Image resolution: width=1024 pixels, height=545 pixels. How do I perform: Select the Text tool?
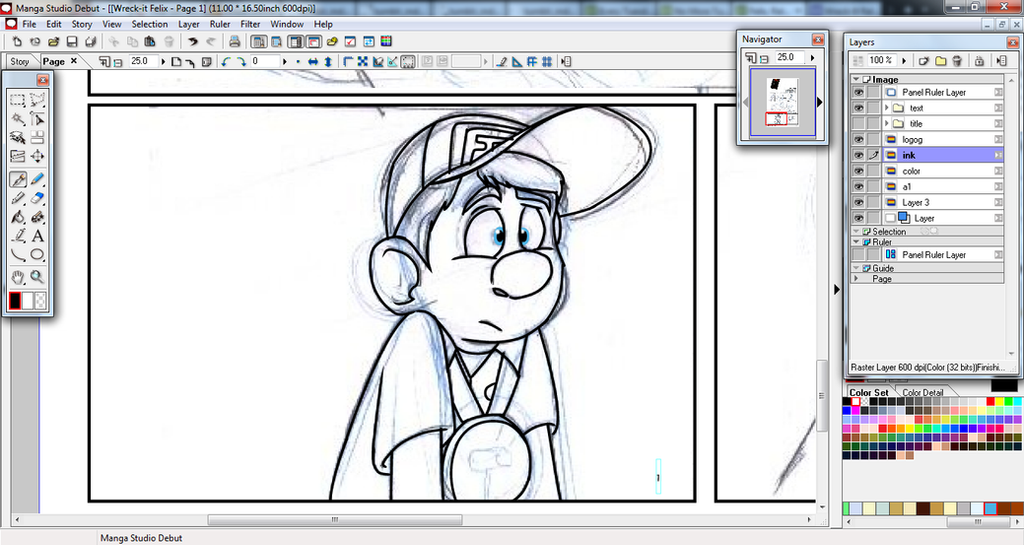(x=37, y=236)
